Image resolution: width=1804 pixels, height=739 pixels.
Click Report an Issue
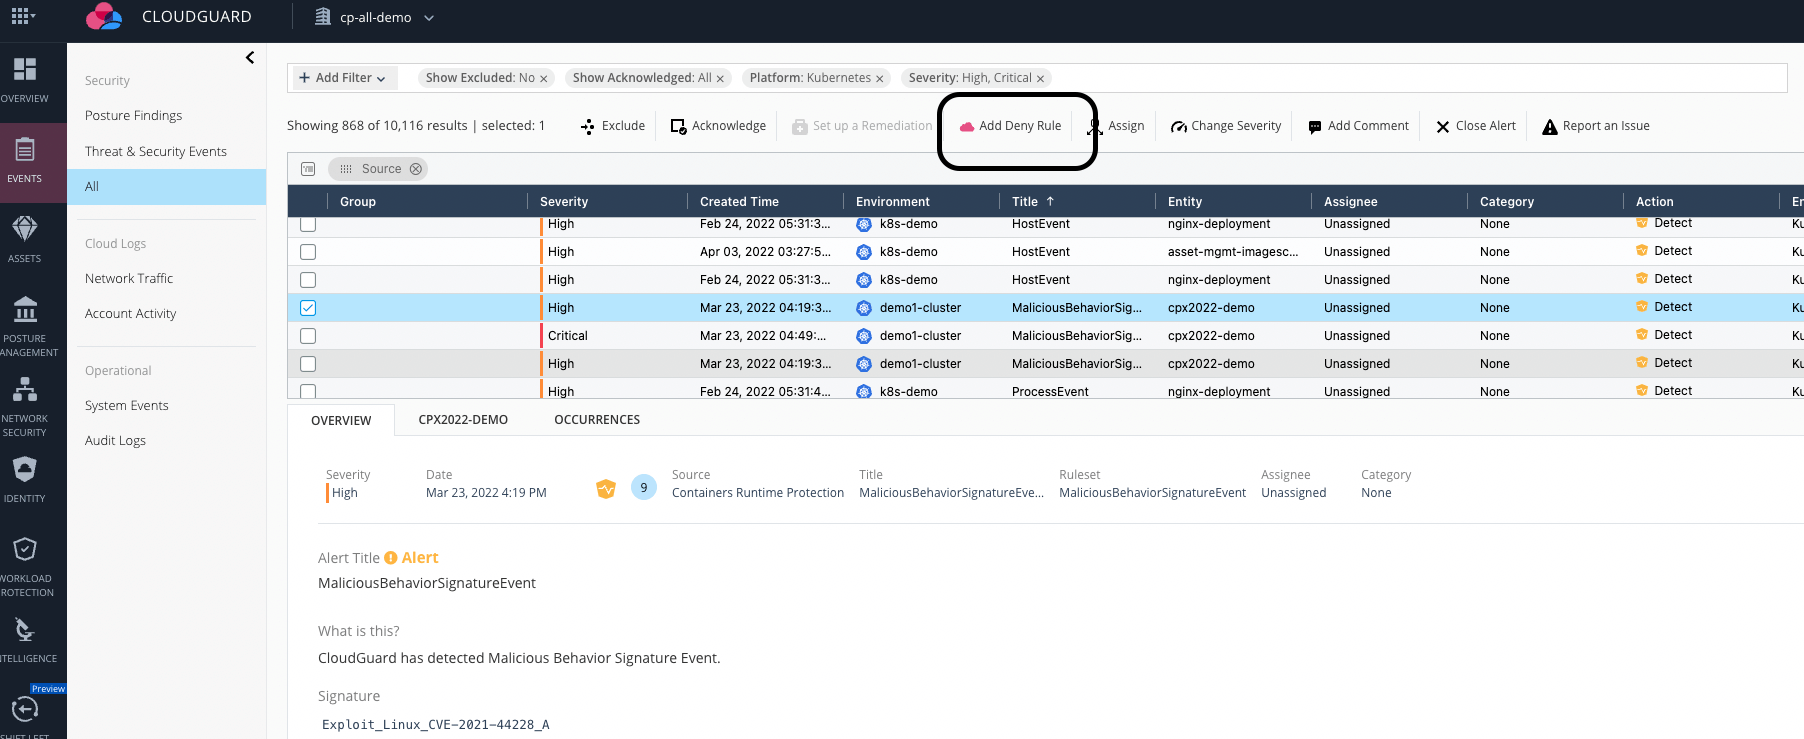click(1596, 126)
